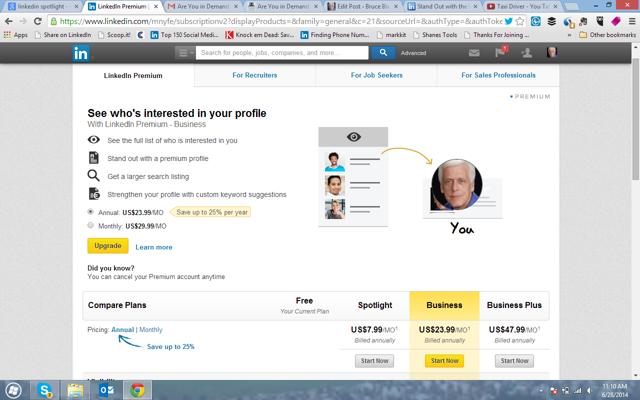Open the profile photo account menu
The image size is (640, 400).
553,52
